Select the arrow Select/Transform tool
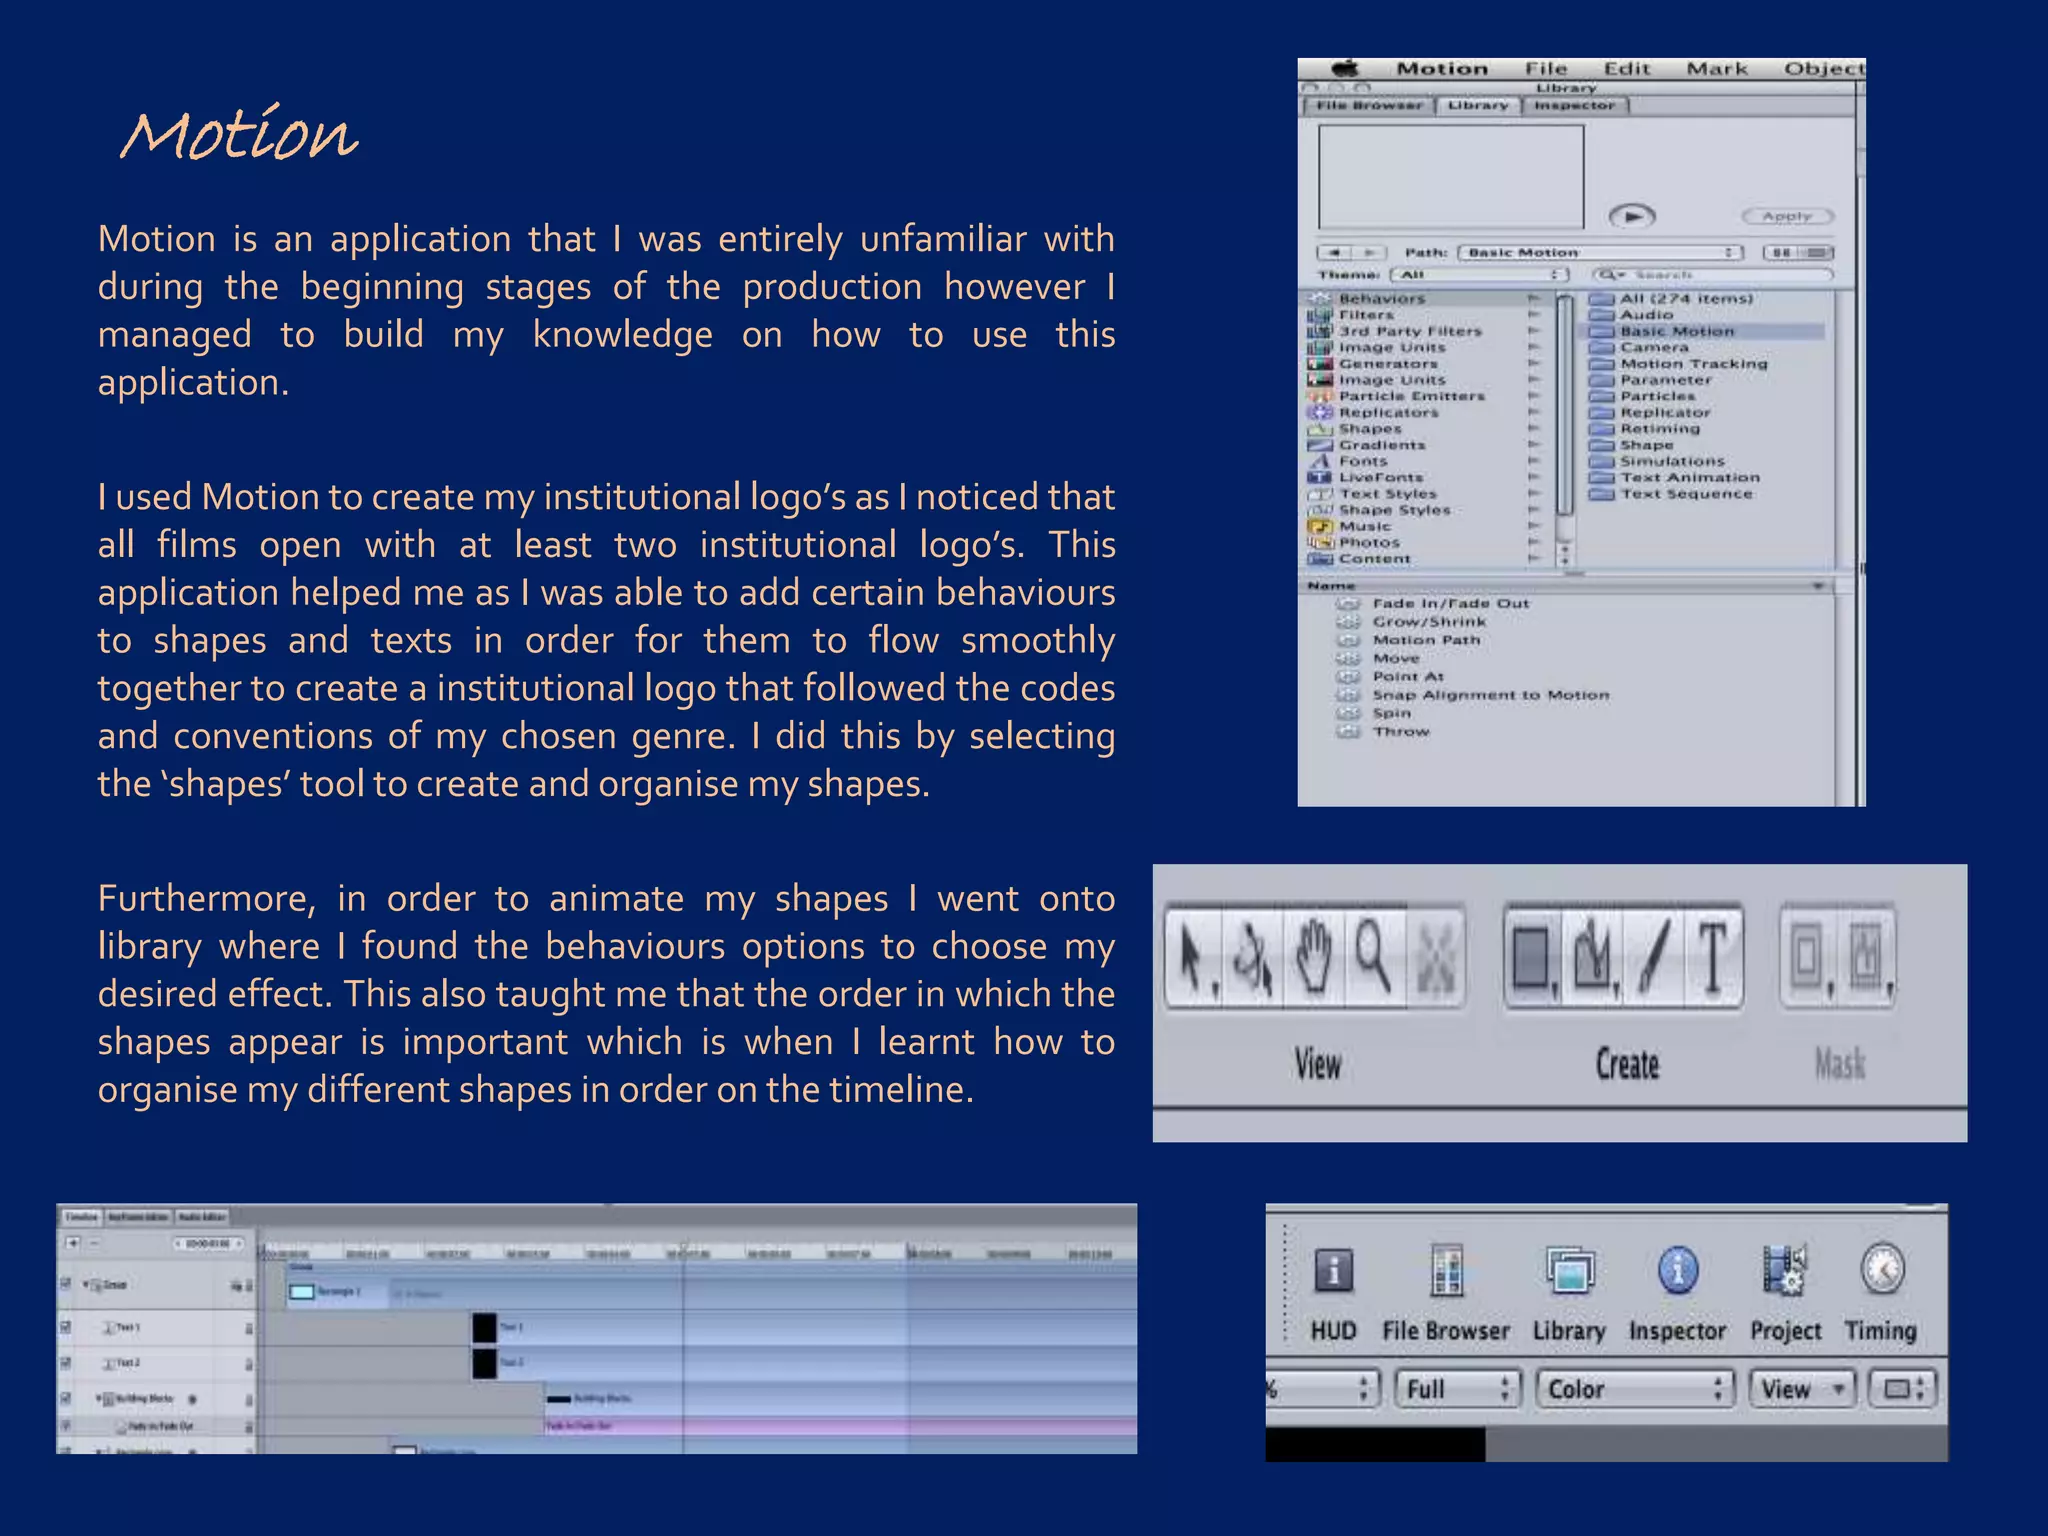This screenshot has width=2048, height=1536. pyautogui.click(x=1193, y=958)
